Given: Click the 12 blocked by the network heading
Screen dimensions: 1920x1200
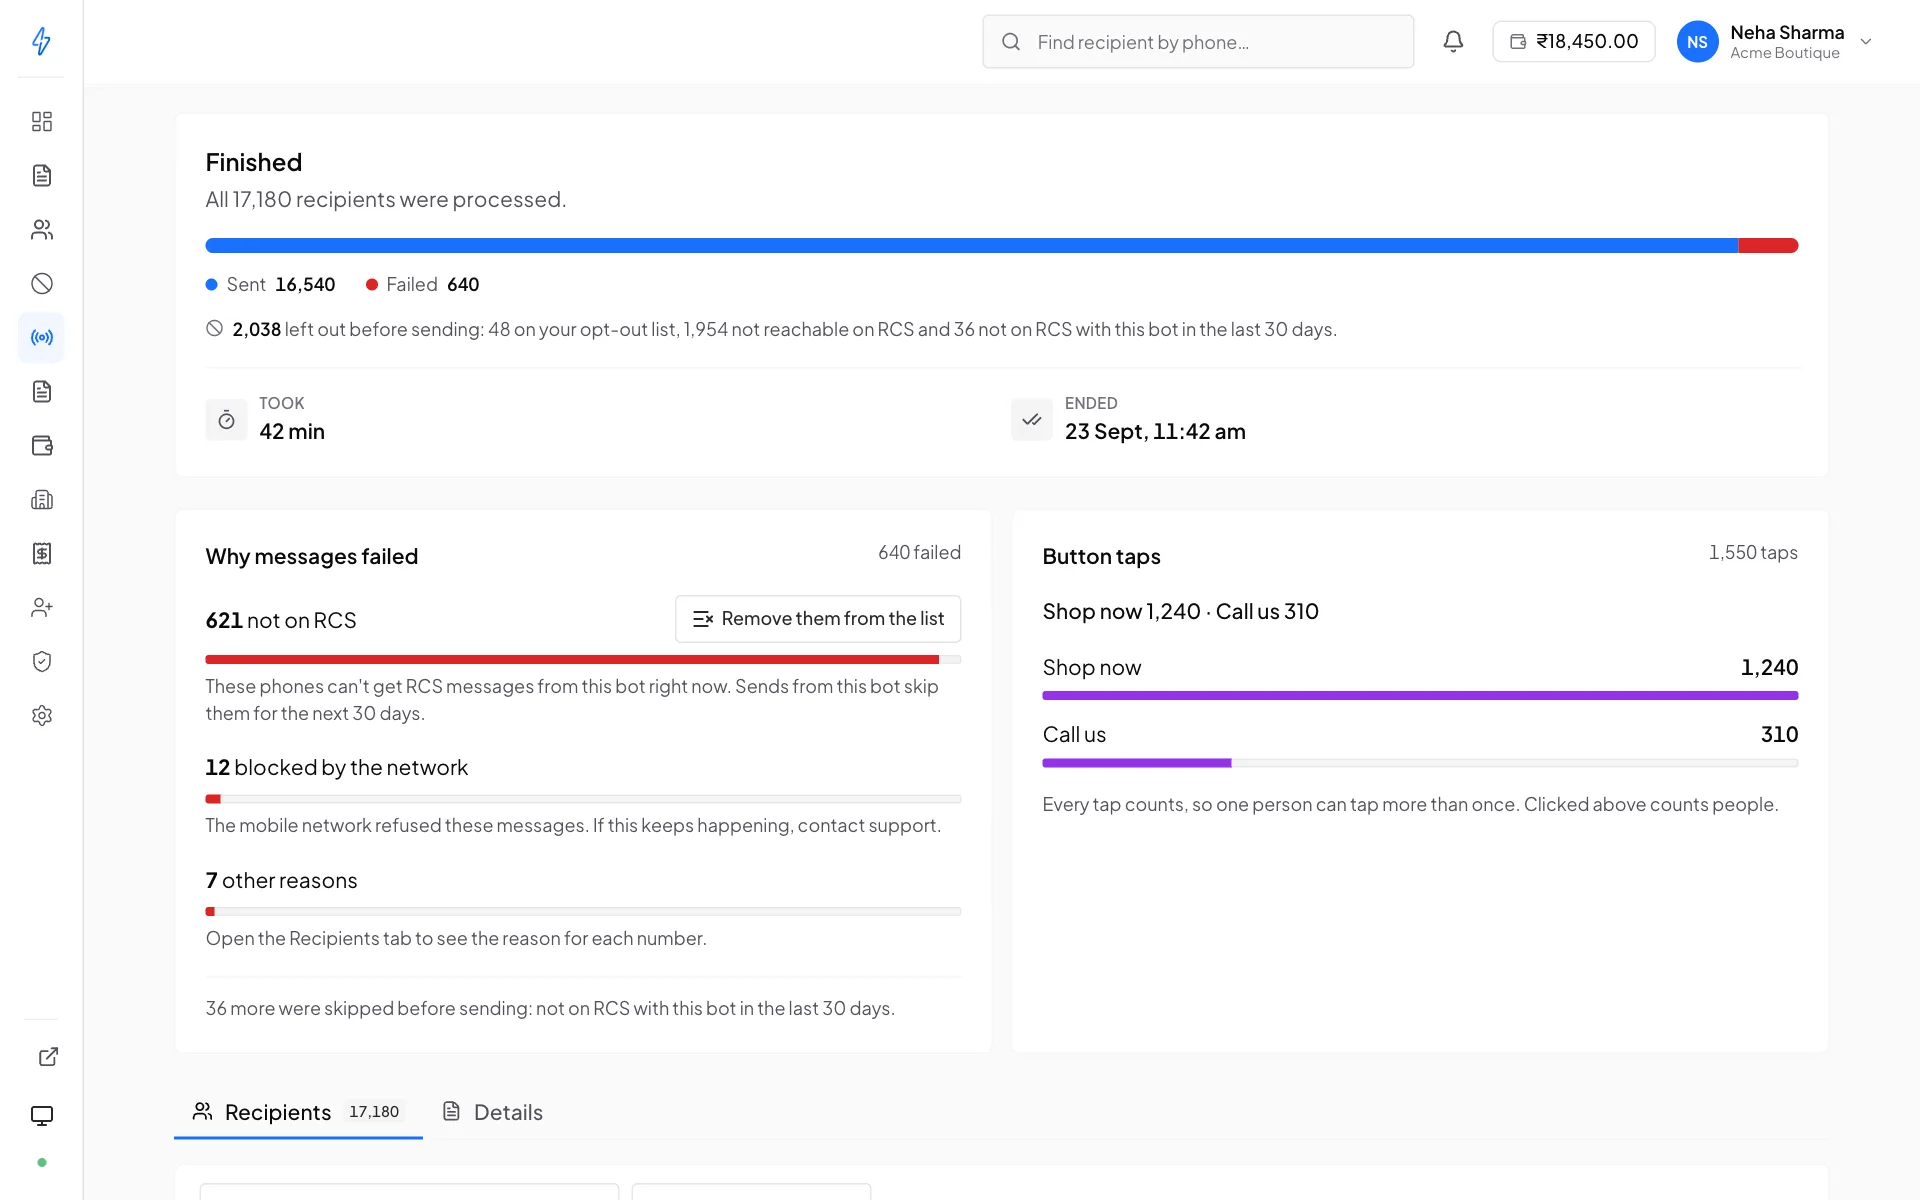Looking at the screenshot, I should click(x=336, y=768).
